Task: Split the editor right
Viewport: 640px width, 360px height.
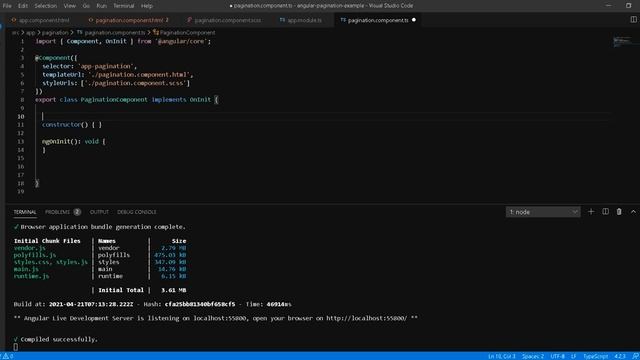Action: tap(633, 20)
